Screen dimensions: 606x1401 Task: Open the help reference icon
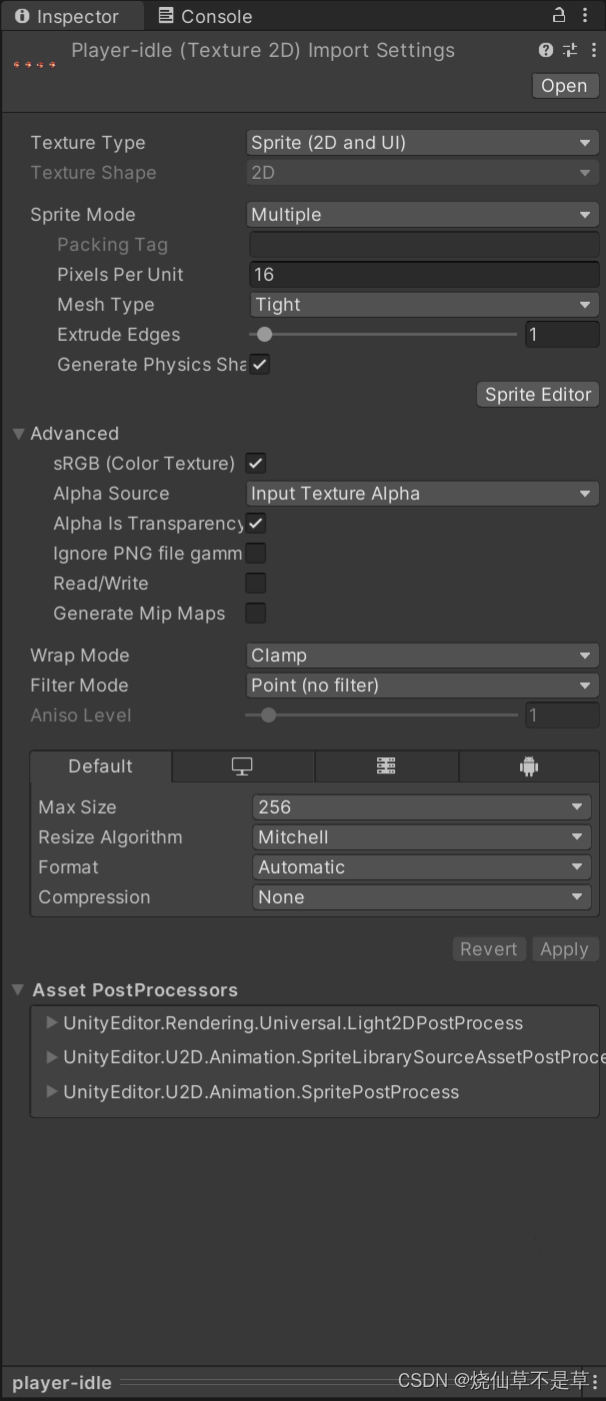545,50
